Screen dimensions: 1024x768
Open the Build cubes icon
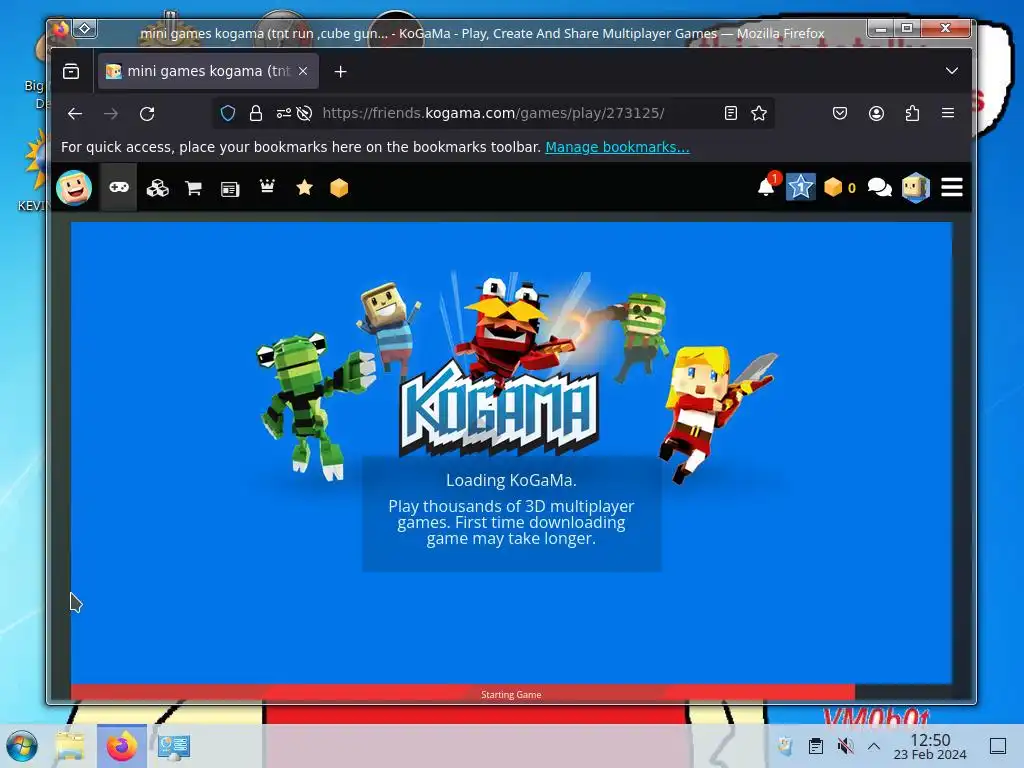click(157, 188)
